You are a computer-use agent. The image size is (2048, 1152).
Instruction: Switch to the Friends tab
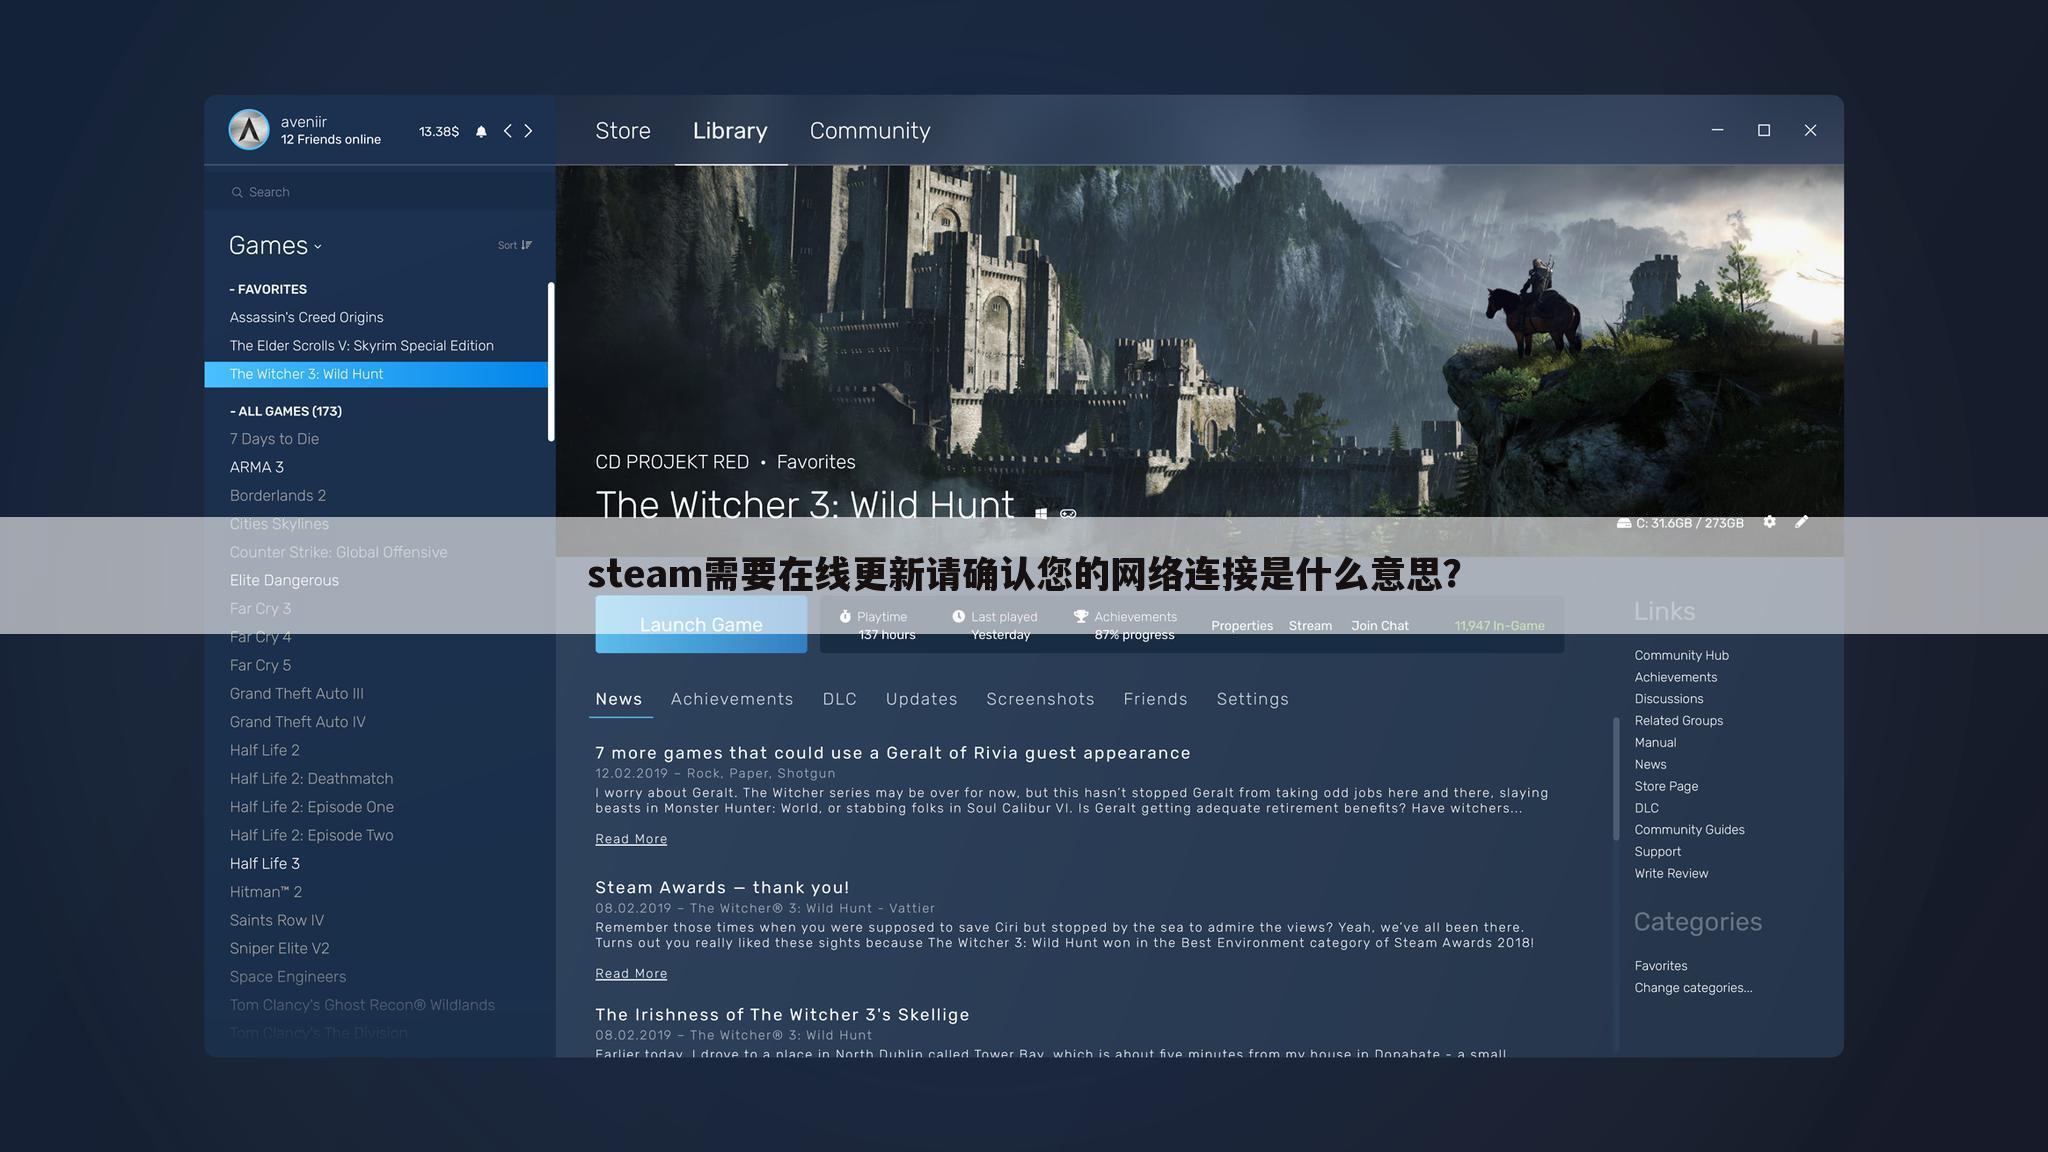point(1155,699)
